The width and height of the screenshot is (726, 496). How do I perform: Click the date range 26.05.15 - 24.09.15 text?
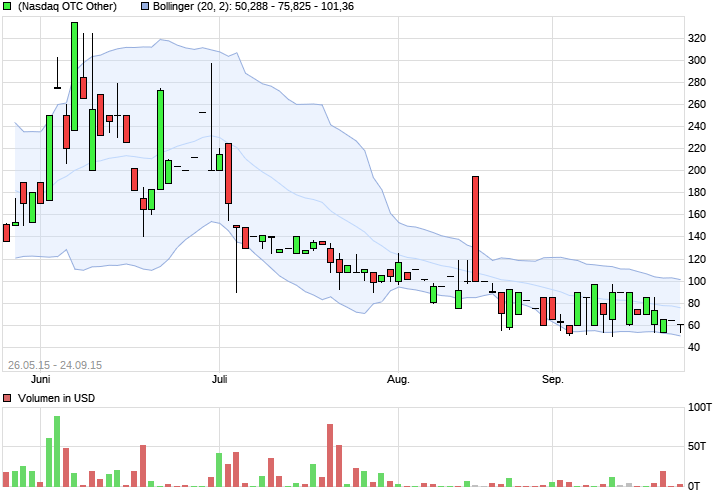[x=55, y=365]
